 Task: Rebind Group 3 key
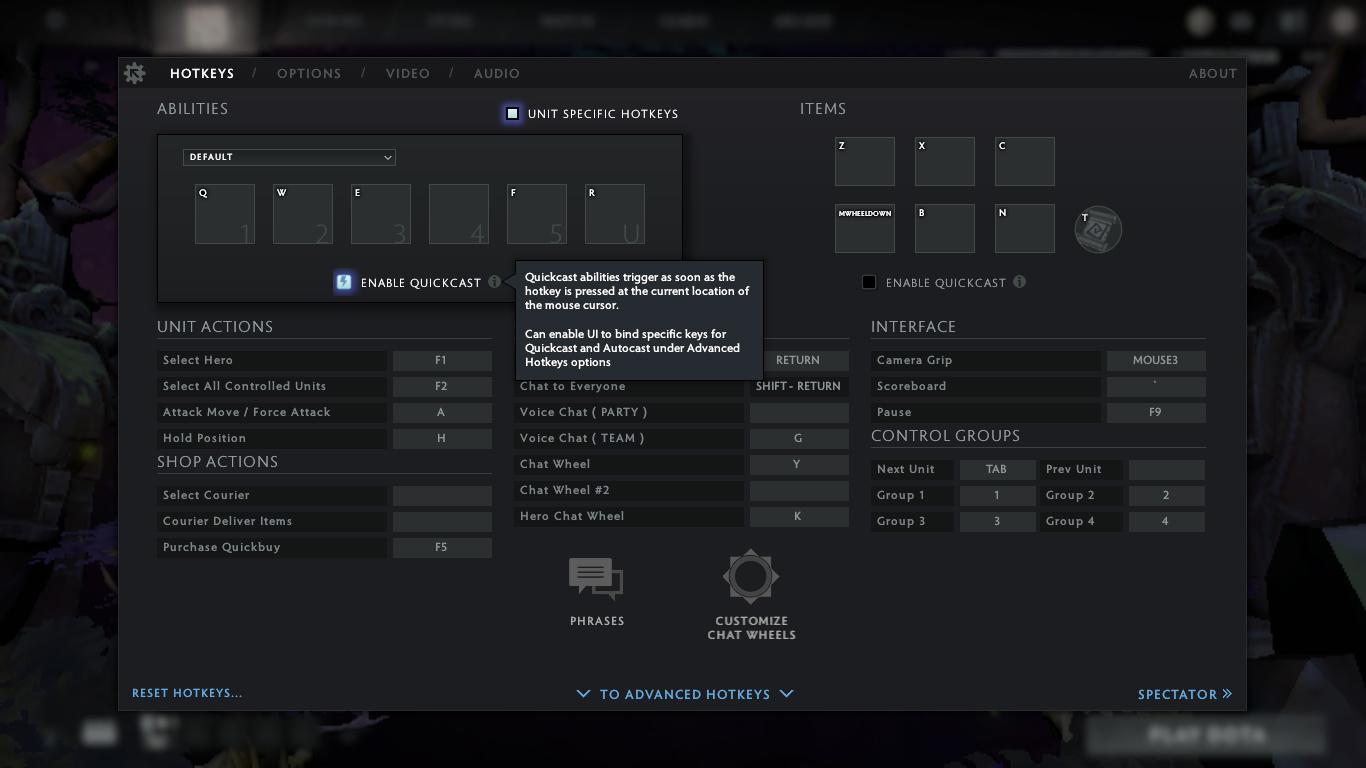coord(997,521)
